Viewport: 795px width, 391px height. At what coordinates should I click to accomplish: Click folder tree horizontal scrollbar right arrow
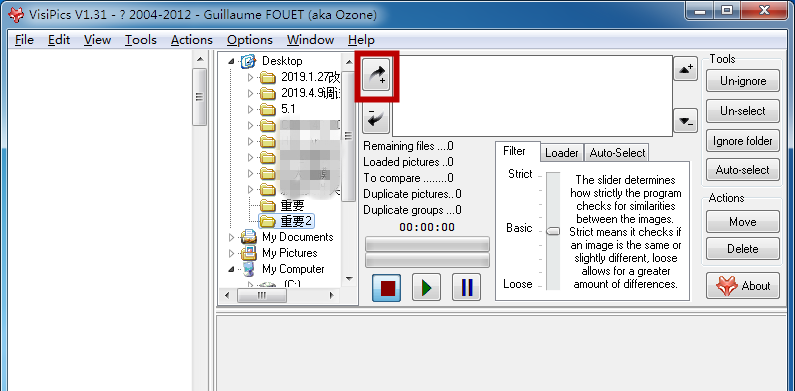pos(331,295)
